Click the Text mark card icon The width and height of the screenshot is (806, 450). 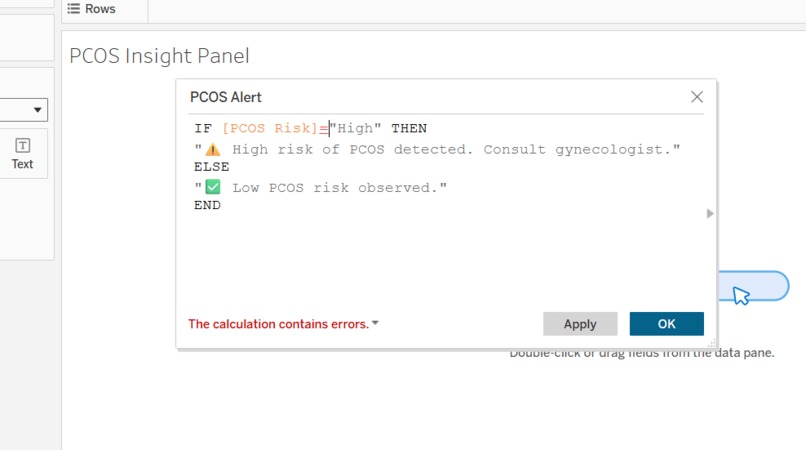(x=22, y=146)
